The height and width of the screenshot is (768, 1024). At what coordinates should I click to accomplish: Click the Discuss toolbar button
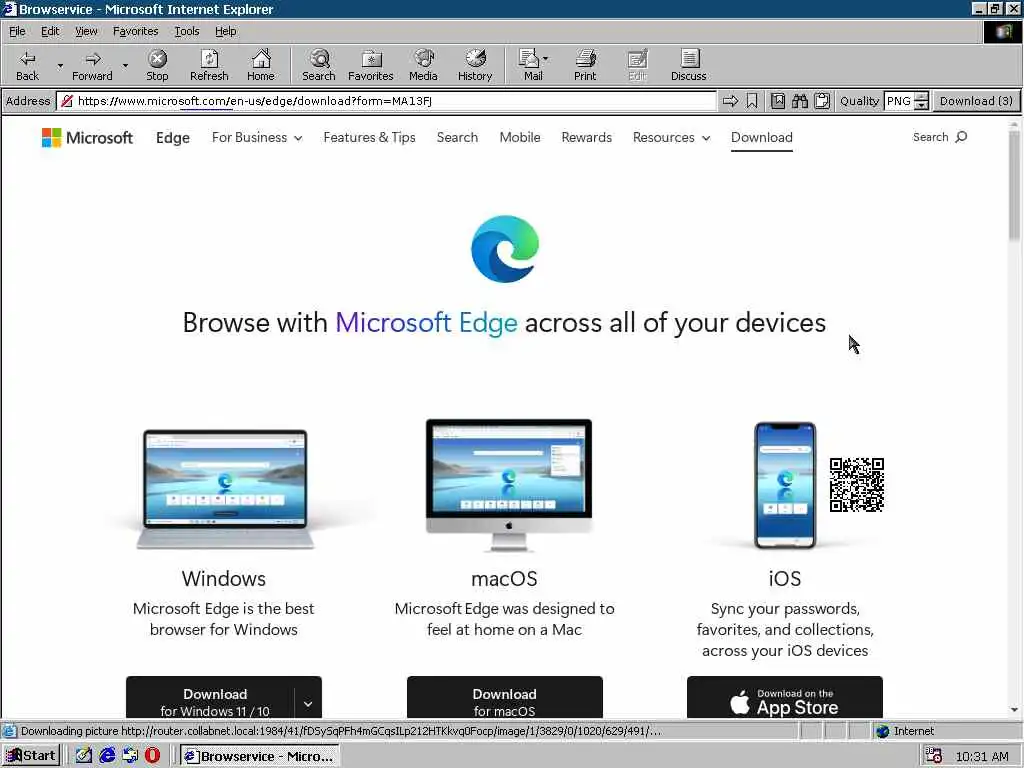click(x=688, y=65)
